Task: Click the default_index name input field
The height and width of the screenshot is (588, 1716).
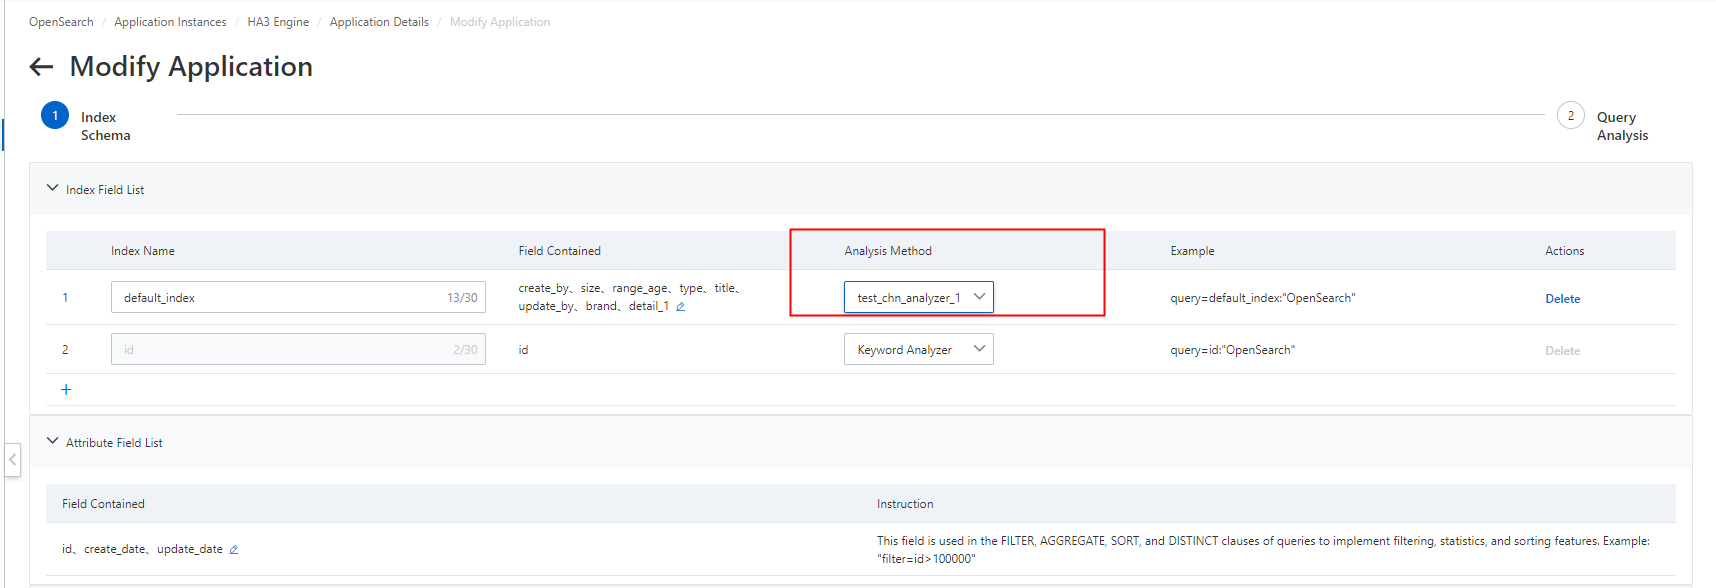Action: [298, 297]
